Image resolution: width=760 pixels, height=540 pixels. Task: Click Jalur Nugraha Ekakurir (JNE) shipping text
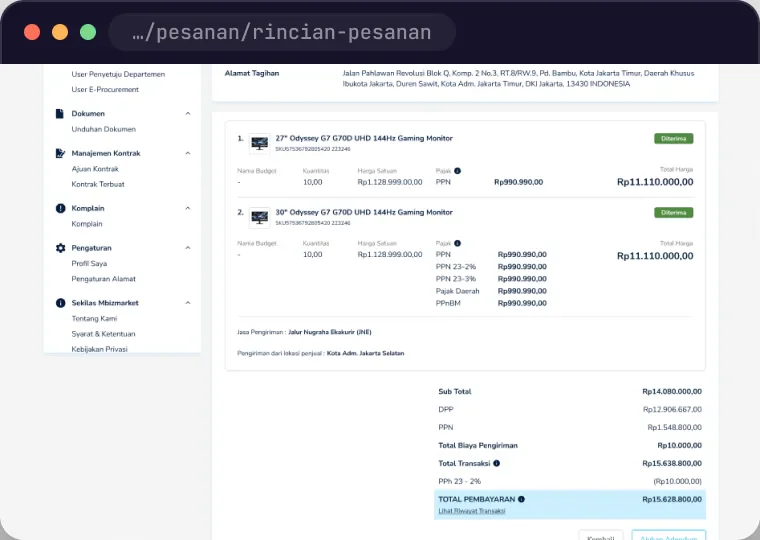point(330,332)
